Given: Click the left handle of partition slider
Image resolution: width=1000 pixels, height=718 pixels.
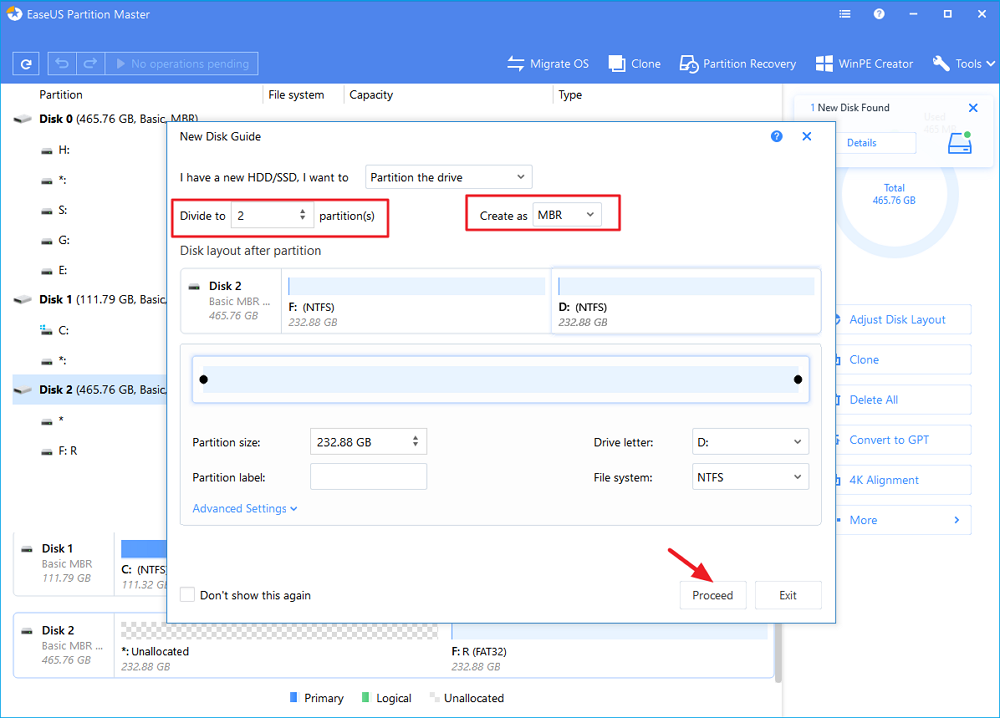Looking at the screenshot, I should pos(203,379).
